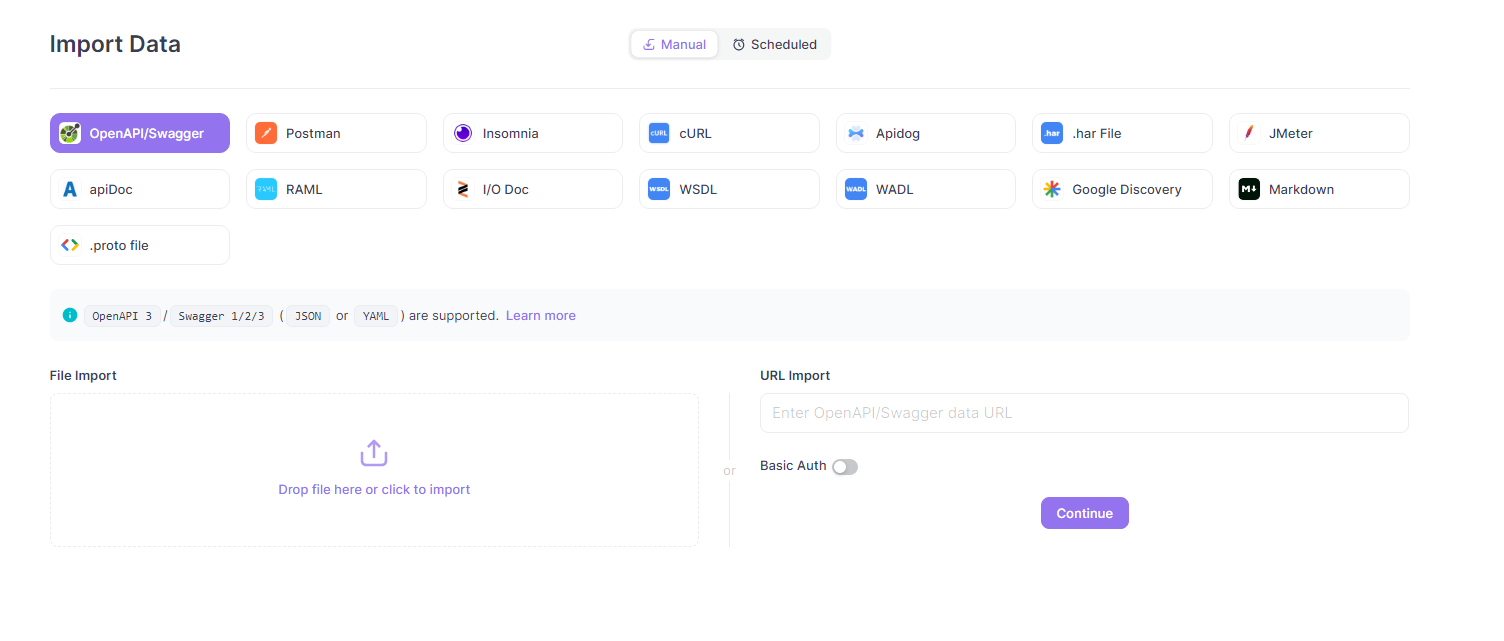This screenshot has height=641, width=1504.
Task: Choose the WADL import option
Action: pyautogui.click(x=926, y=189)
